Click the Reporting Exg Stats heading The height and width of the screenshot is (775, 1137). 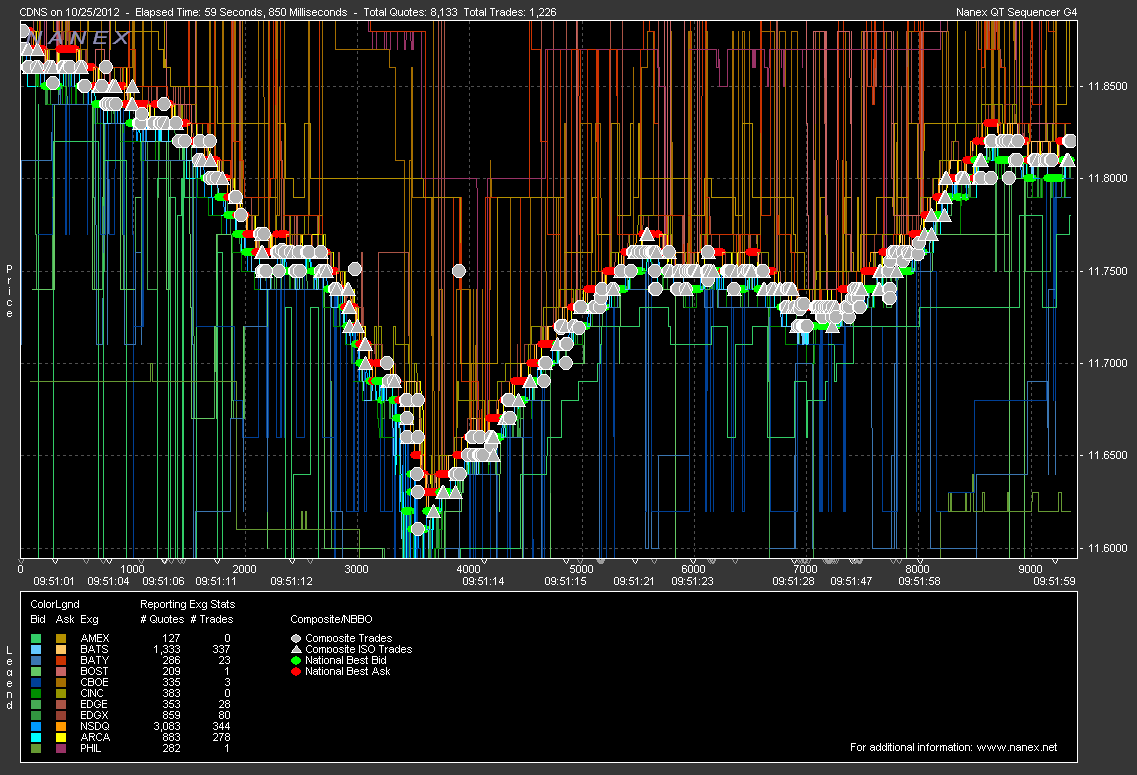(188, 605)
